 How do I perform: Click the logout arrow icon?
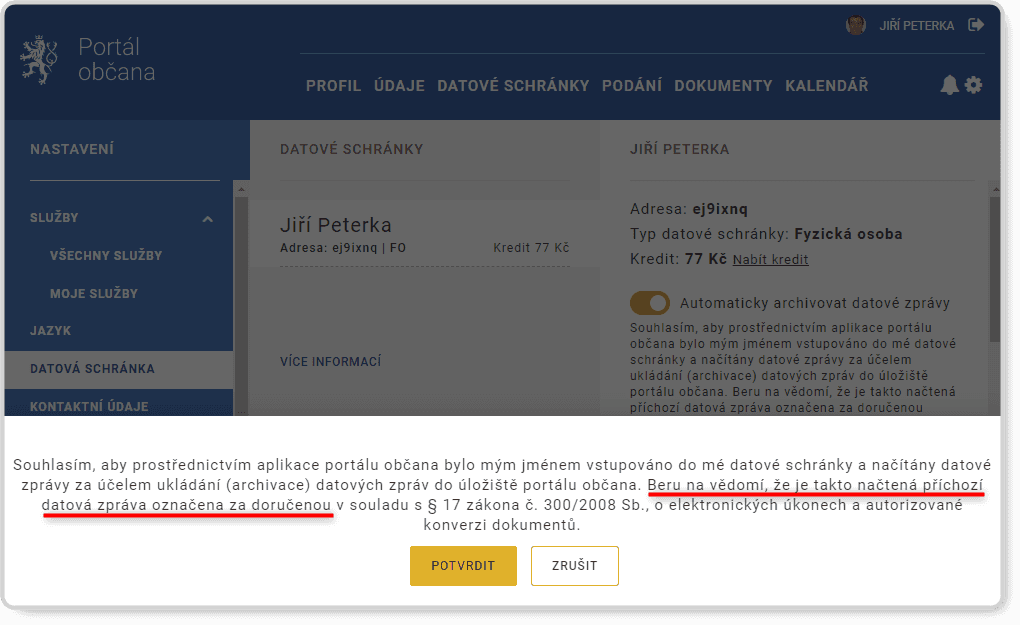977,25
